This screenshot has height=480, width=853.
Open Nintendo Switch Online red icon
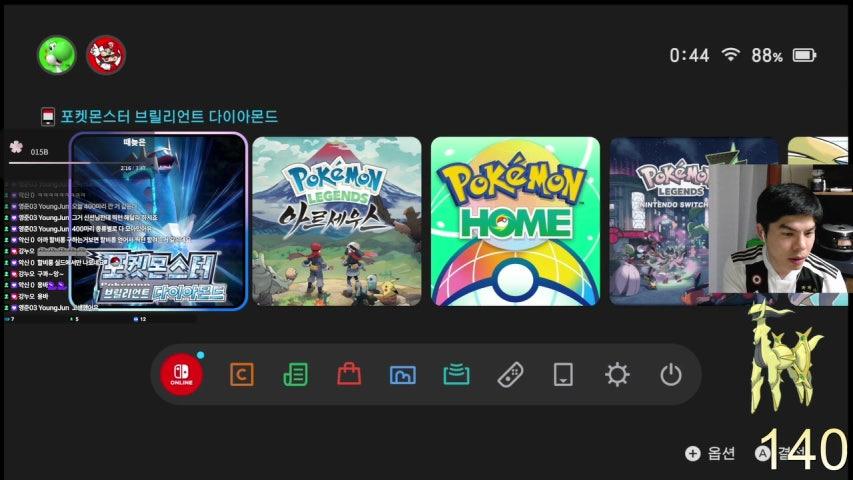point(181,374)
